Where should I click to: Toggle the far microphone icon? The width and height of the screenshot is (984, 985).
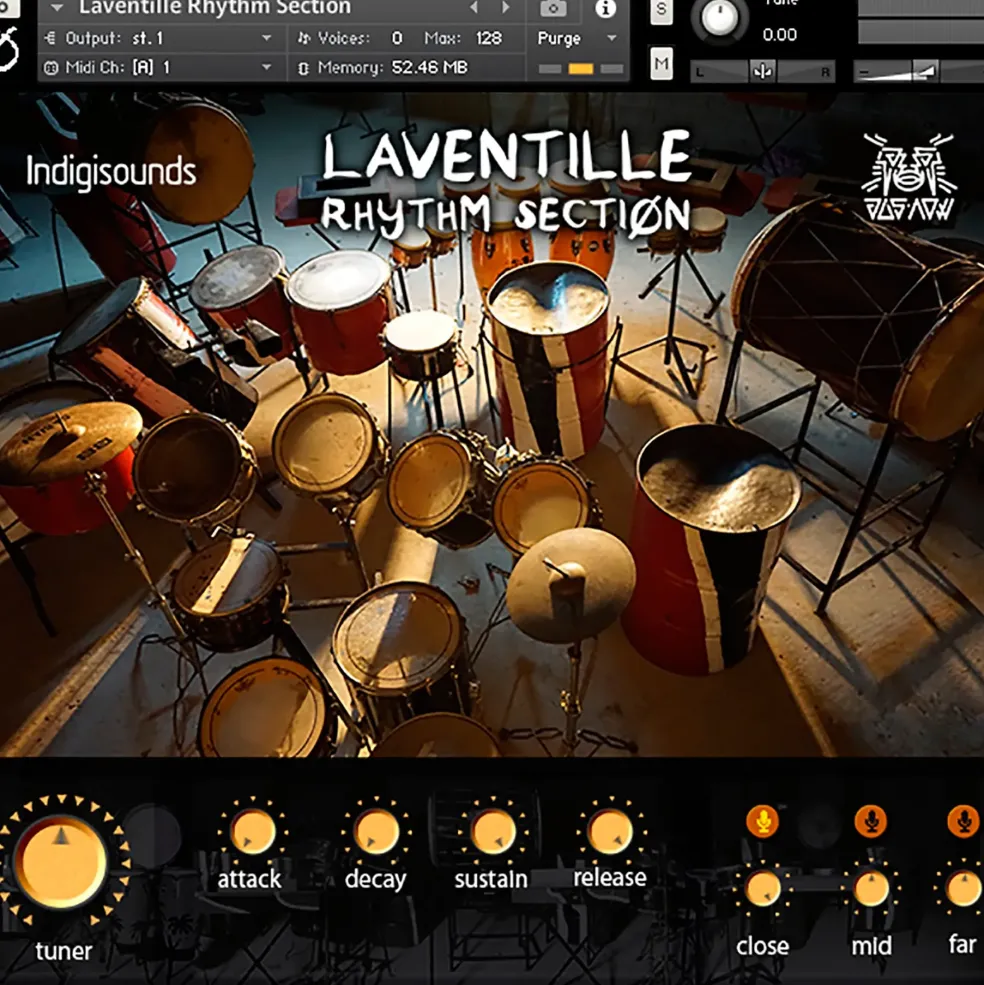[964, 821]
